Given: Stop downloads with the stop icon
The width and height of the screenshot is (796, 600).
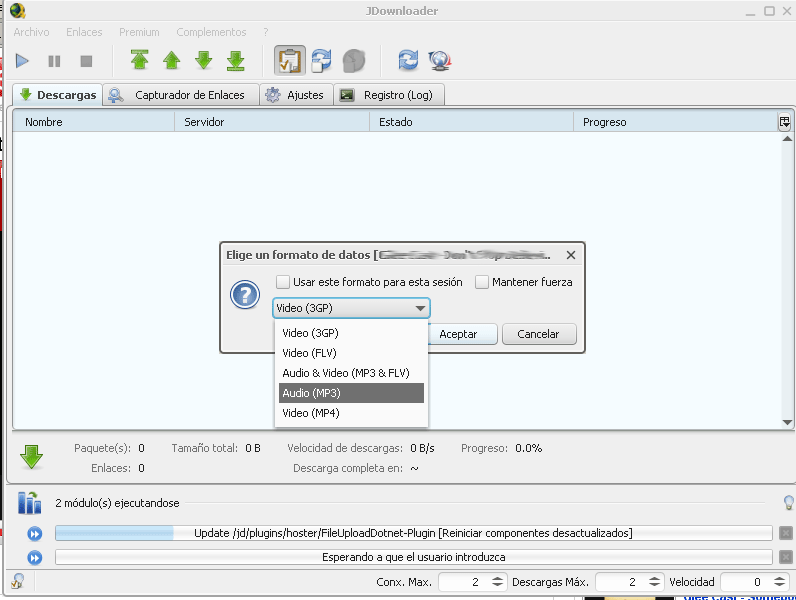Looking at the screenshot, I should point(86,61).
